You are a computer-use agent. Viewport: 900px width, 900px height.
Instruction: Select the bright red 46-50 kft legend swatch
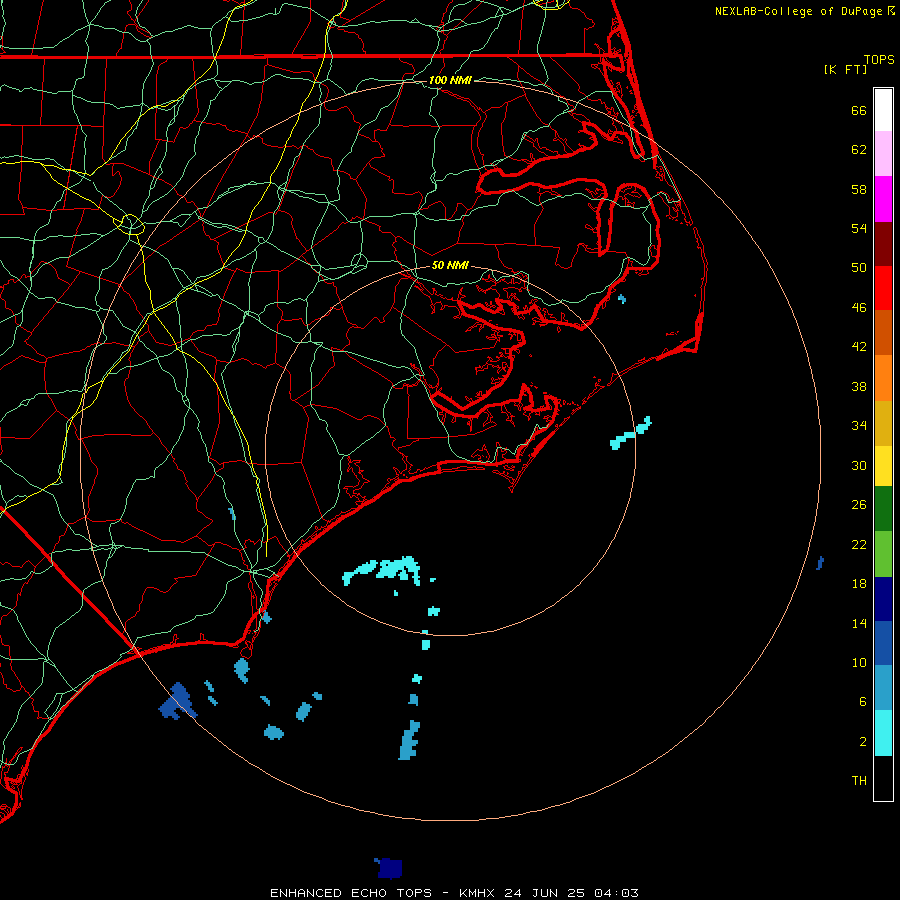pyautogui.click(x=883, y=288)
